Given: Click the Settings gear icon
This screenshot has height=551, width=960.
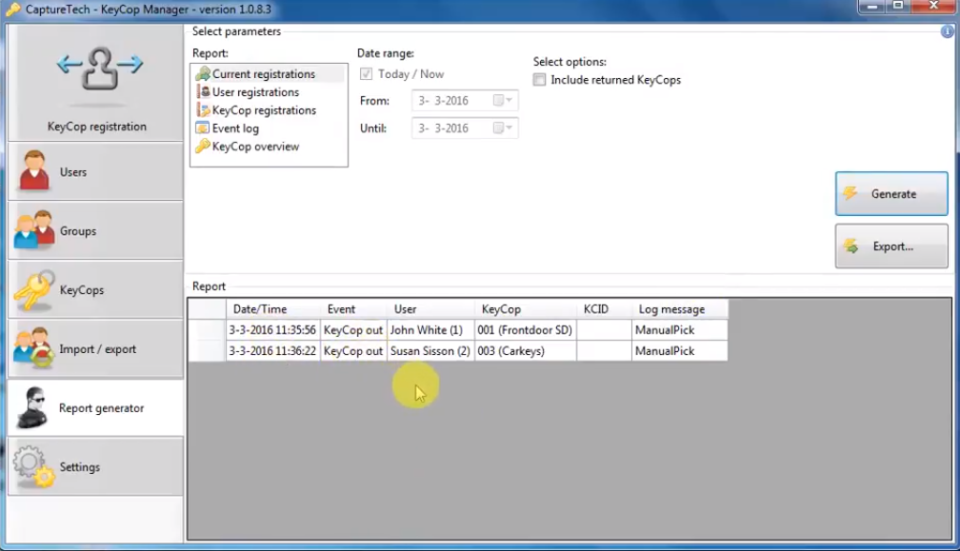Looking at the screenshot, I should point(34,467).
